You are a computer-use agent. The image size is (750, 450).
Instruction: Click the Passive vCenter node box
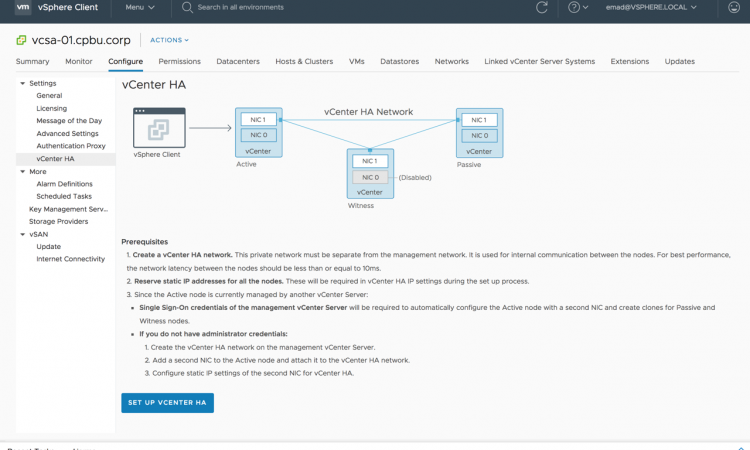pyautogui.click(x=479, y=133)
